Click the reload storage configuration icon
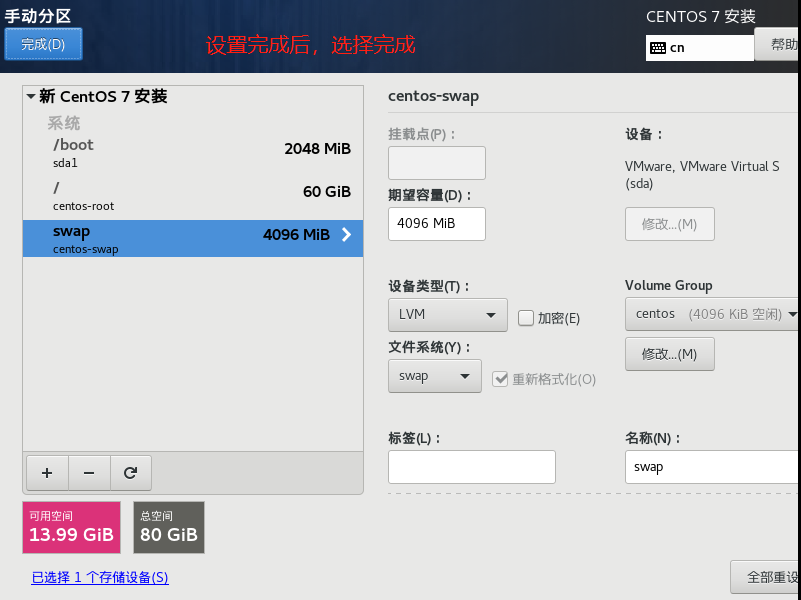This screenshot has height=600, width=801. point(130,473)
